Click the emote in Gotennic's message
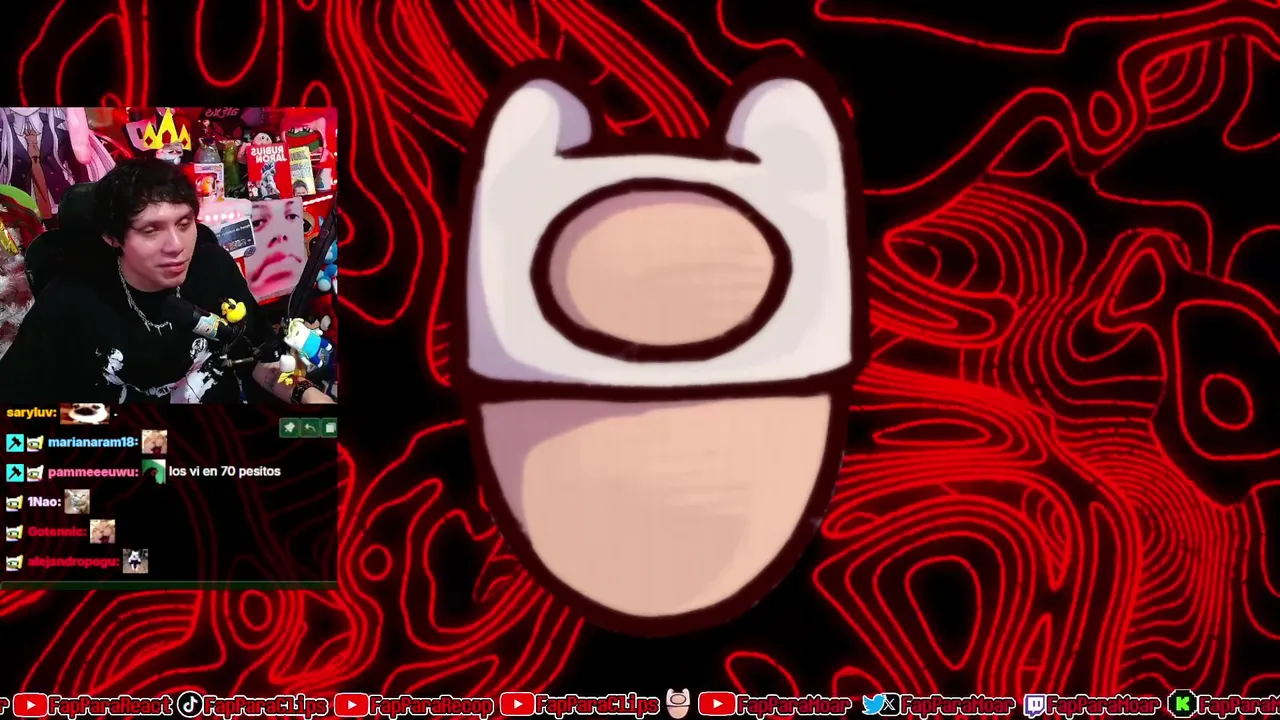Image resolution: width=1280 pixels, height=720 pixels. point(102,531)
